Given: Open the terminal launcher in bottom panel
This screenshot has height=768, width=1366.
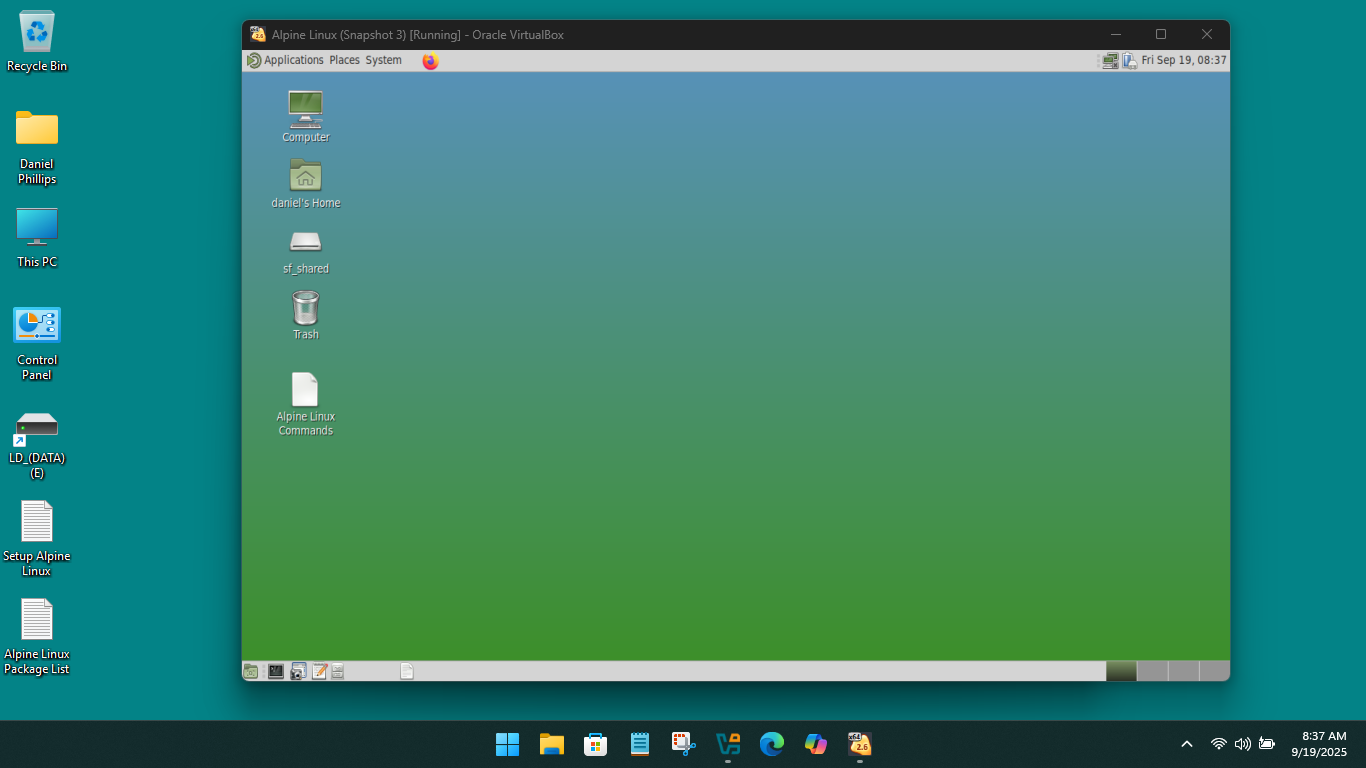Looking at the screenshot, I should pyautogui.click(x=276, y=671).
